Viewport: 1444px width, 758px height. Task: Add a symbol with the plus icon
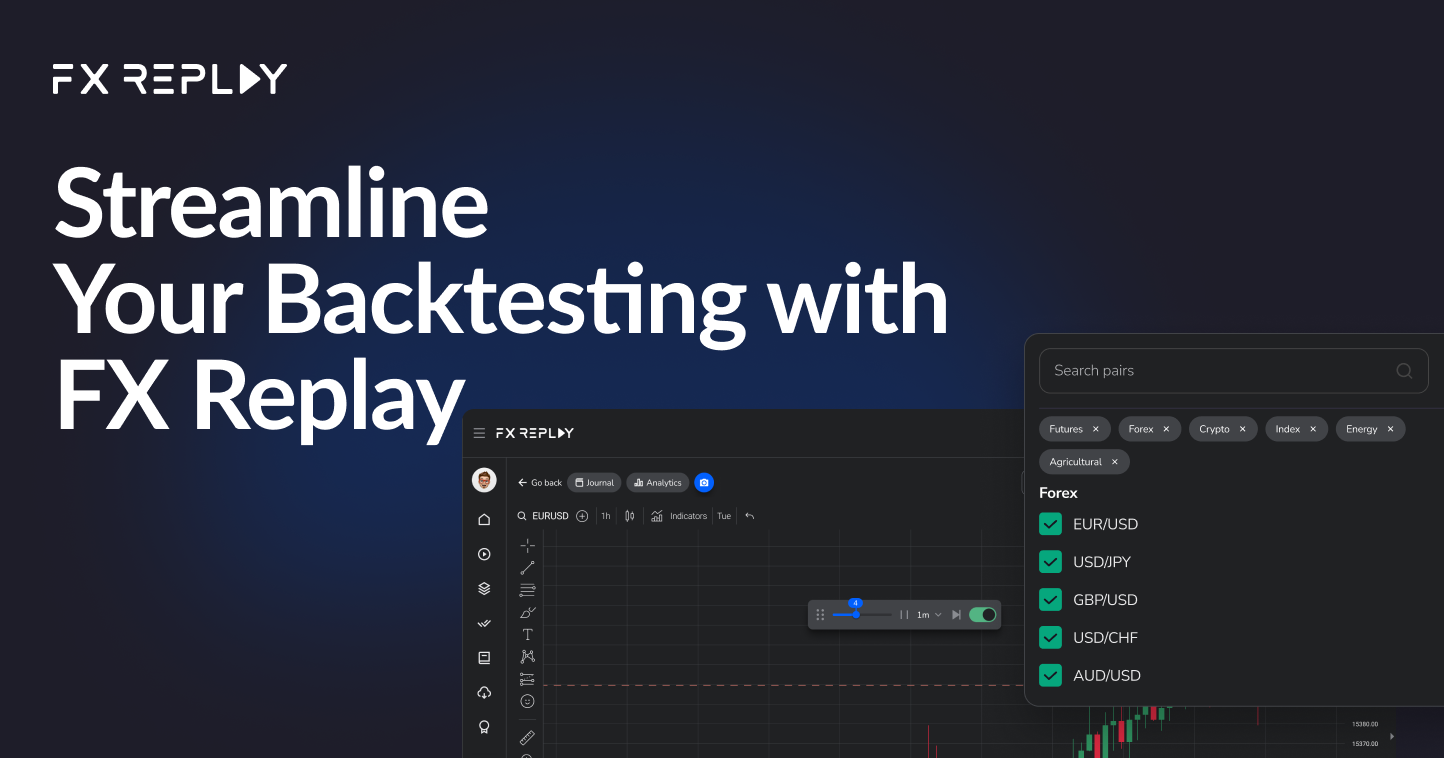tap(582, 515)
